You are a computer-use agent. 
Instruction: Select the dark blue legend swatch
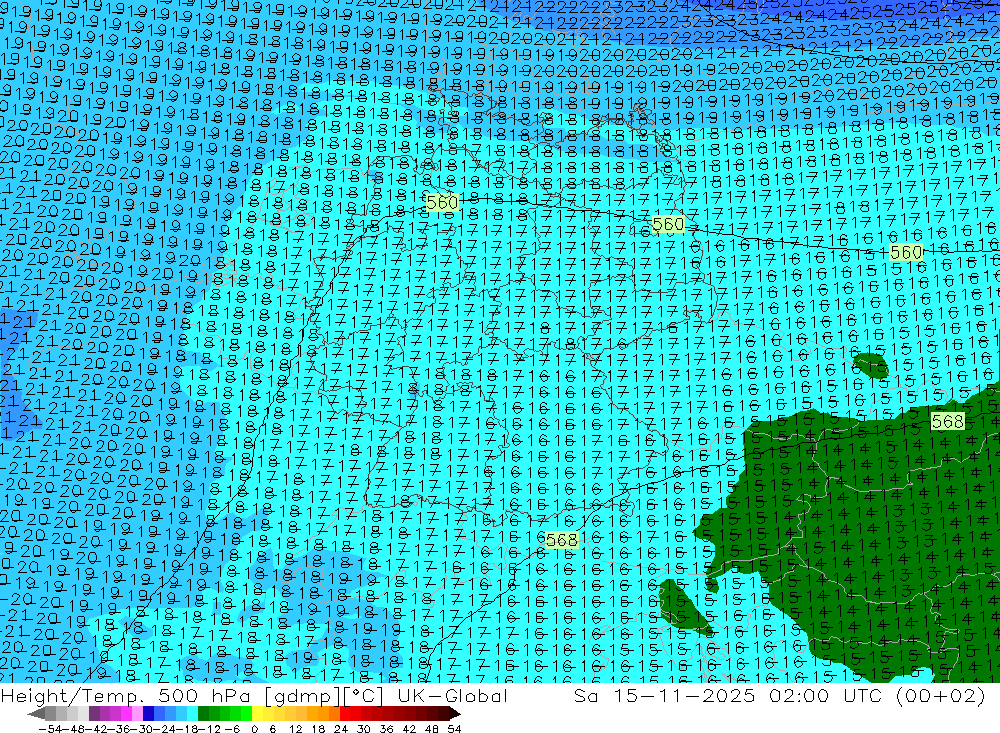click(148, 714)
